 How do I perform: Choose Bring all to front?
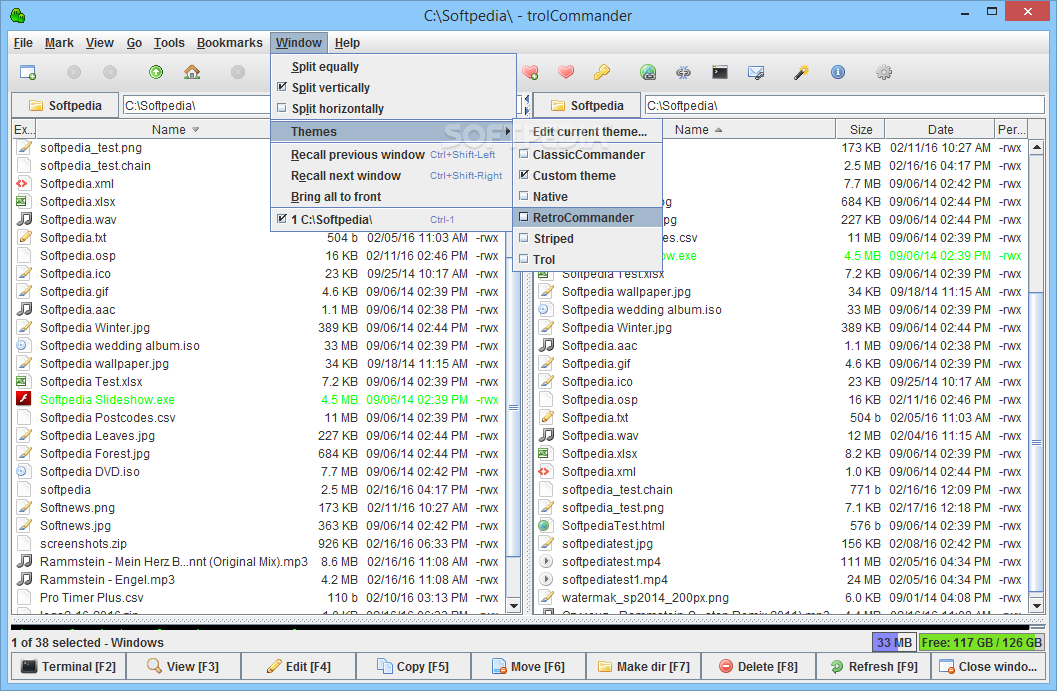(392, 196)
